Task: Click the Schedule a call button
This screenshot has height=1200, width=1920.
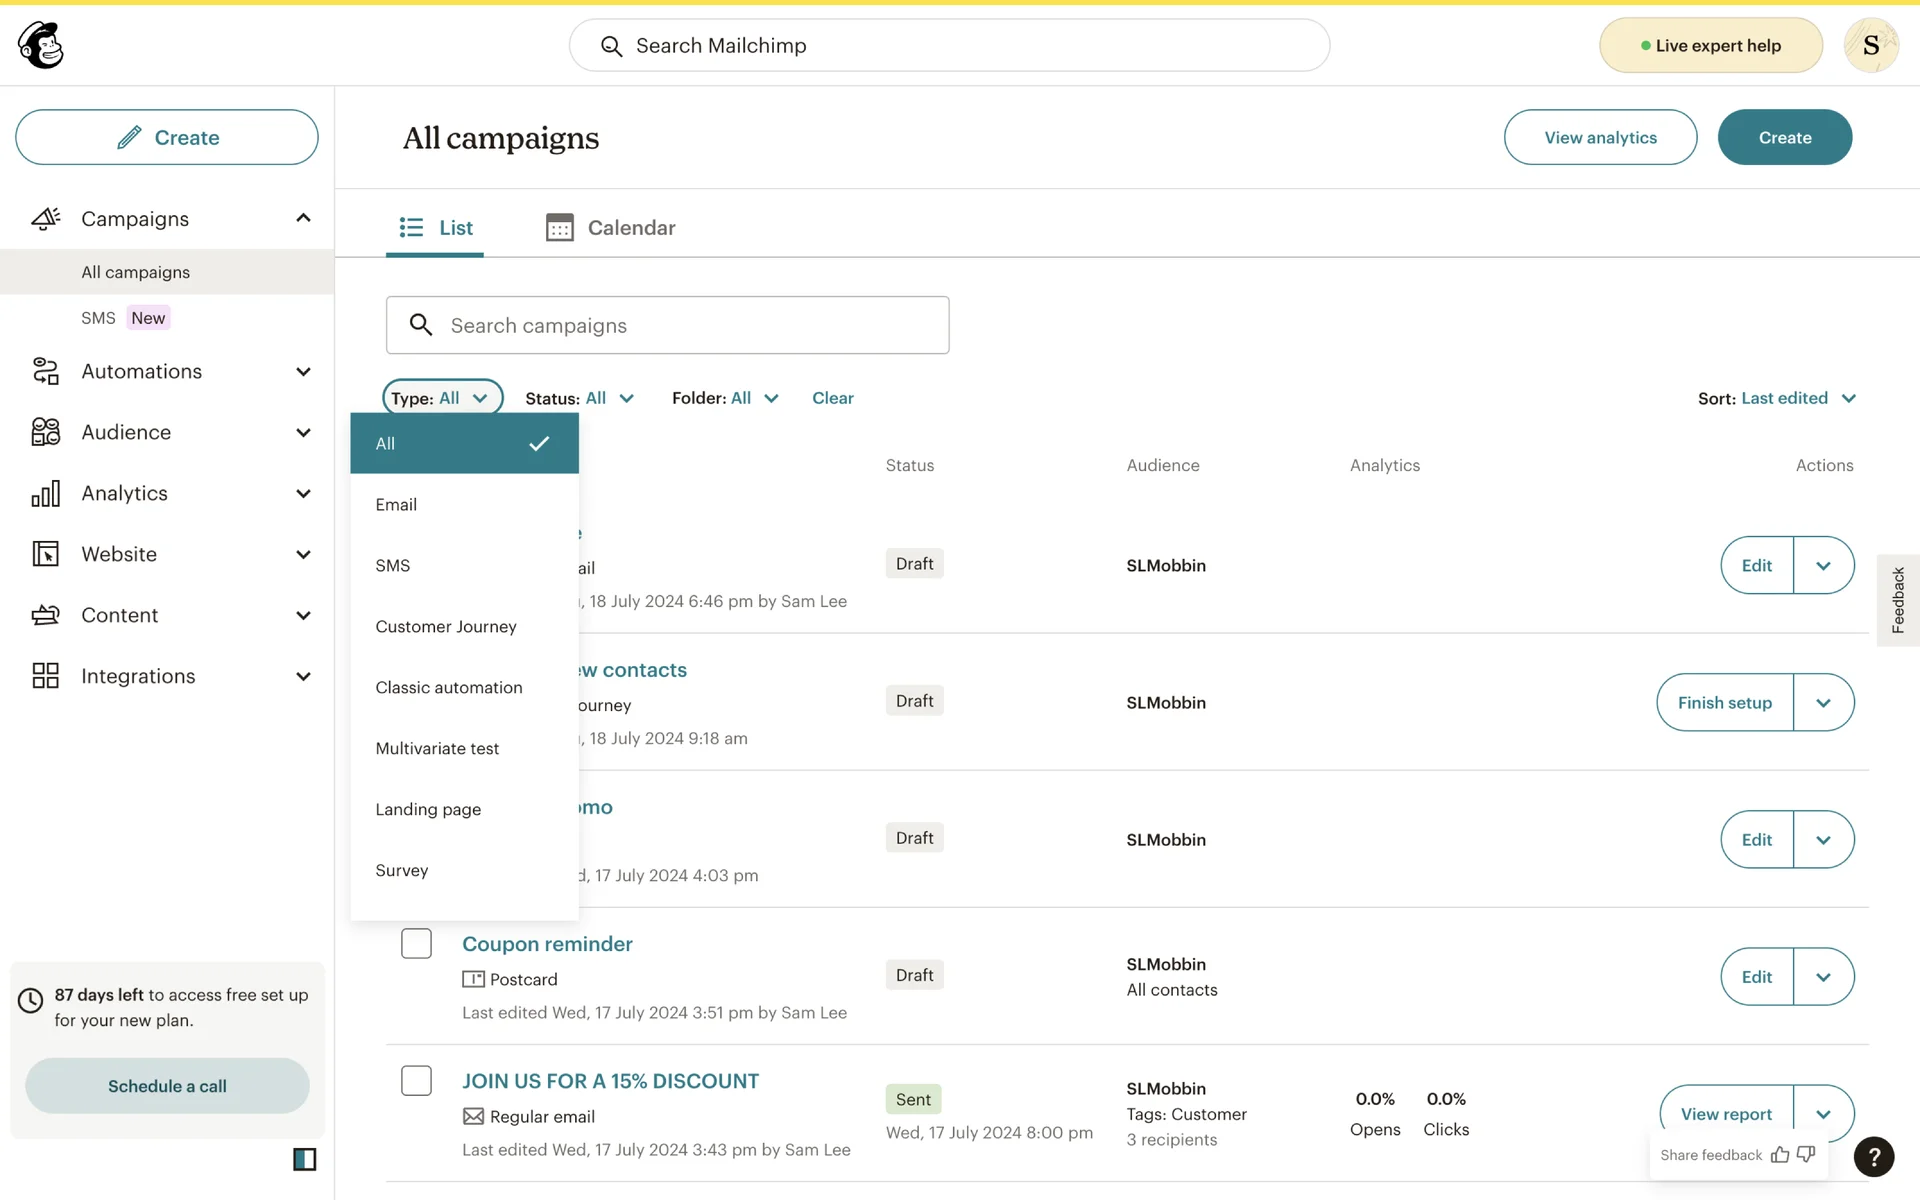Action: [x=167, y=1086]
